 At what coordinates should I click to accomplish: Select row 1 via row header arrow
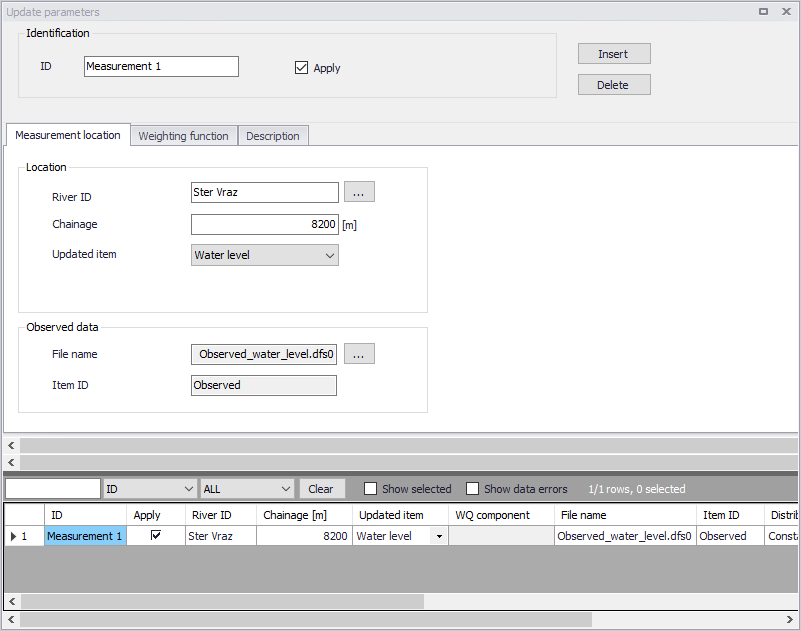click(24, 536)
